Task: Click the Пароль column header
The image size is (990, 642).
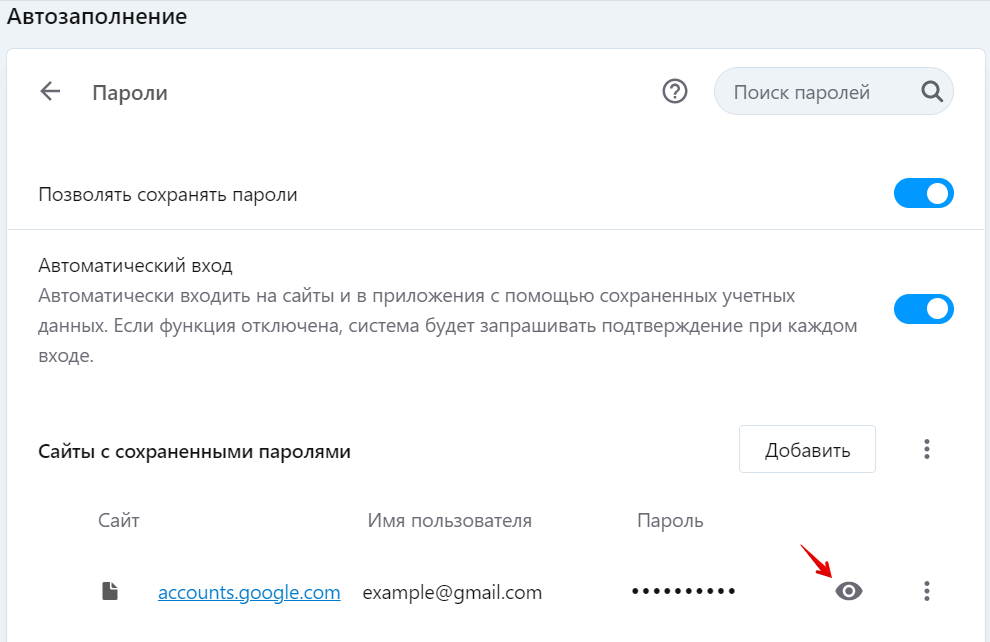Action: (670, 520)
